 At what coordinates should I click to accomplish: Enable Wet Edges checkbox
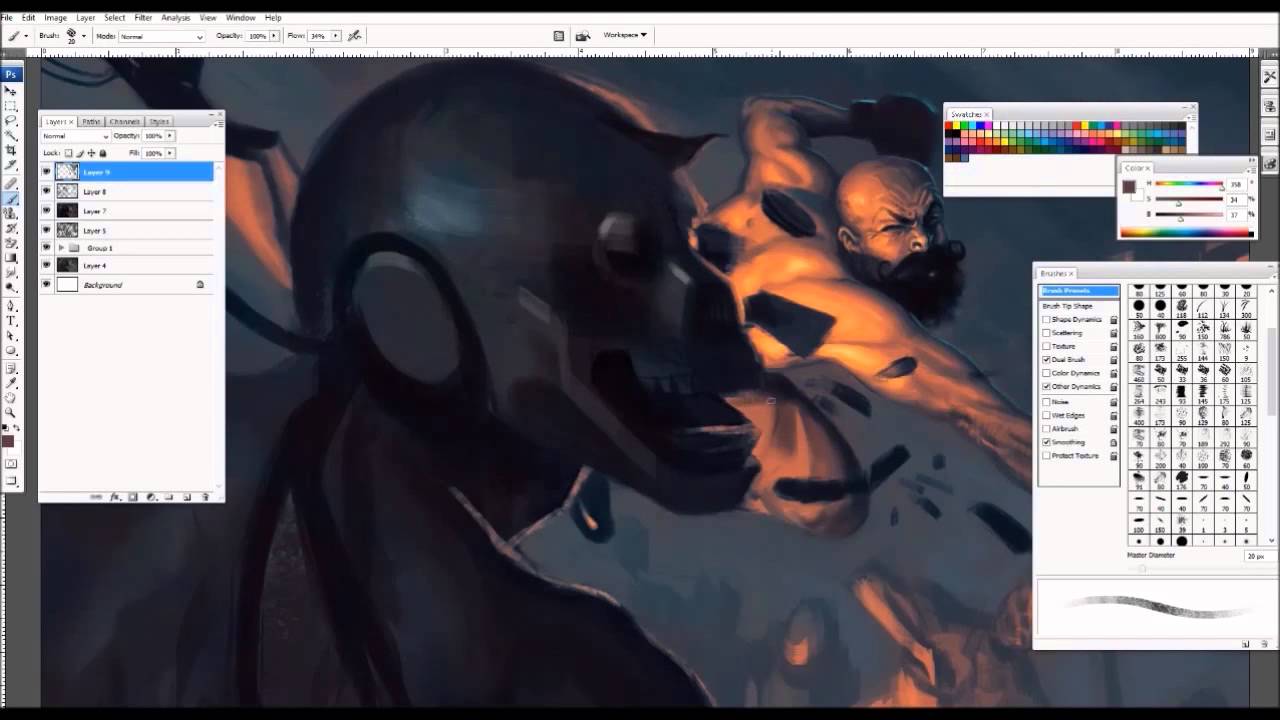point(1046,415)
